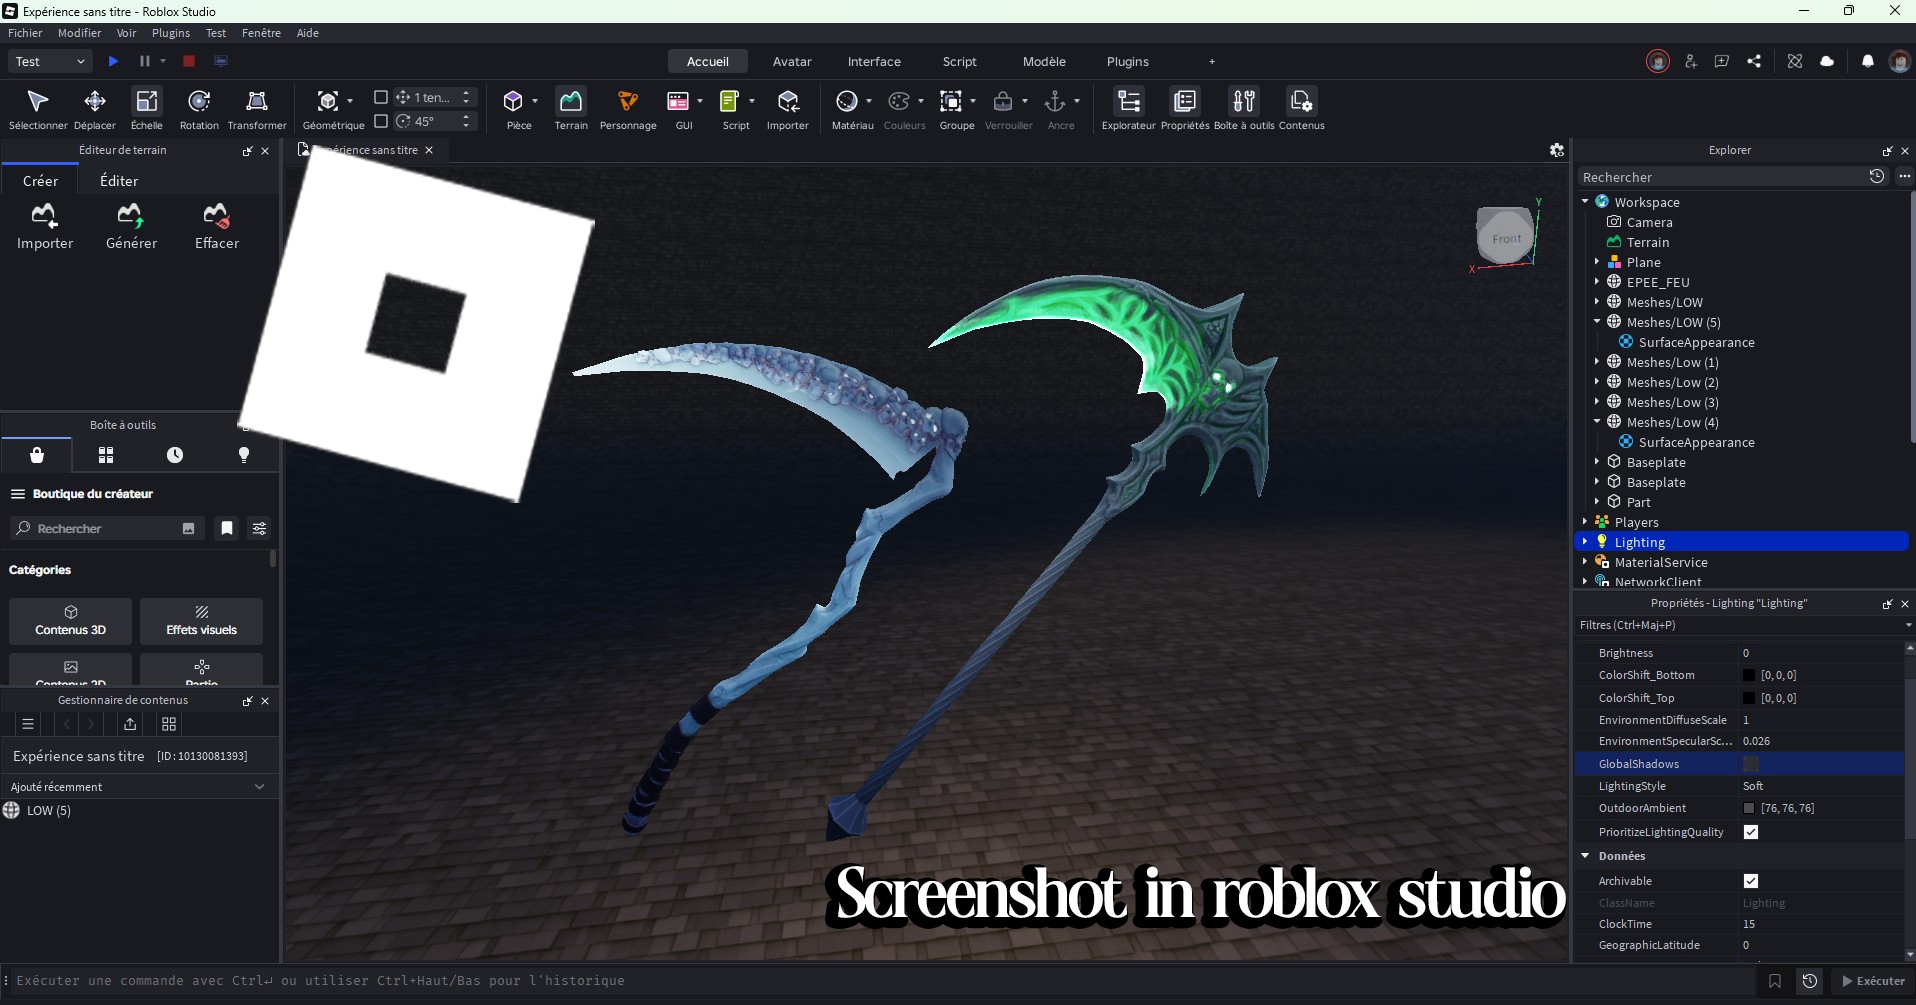
Task: Open the toolbox creations lightbulb tab
Action: pos(244,455)
